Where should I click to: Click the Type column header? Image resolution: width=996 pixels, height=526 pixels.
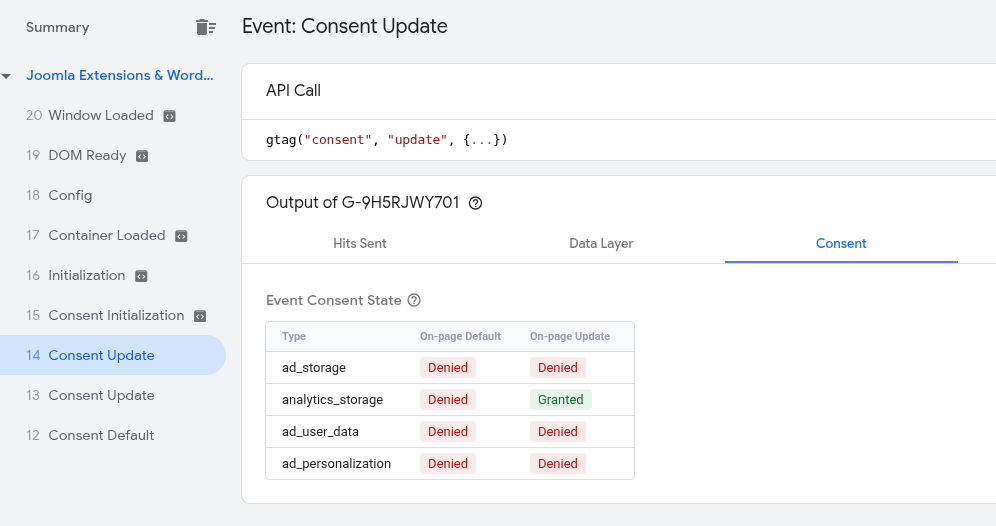coord(294,336)
